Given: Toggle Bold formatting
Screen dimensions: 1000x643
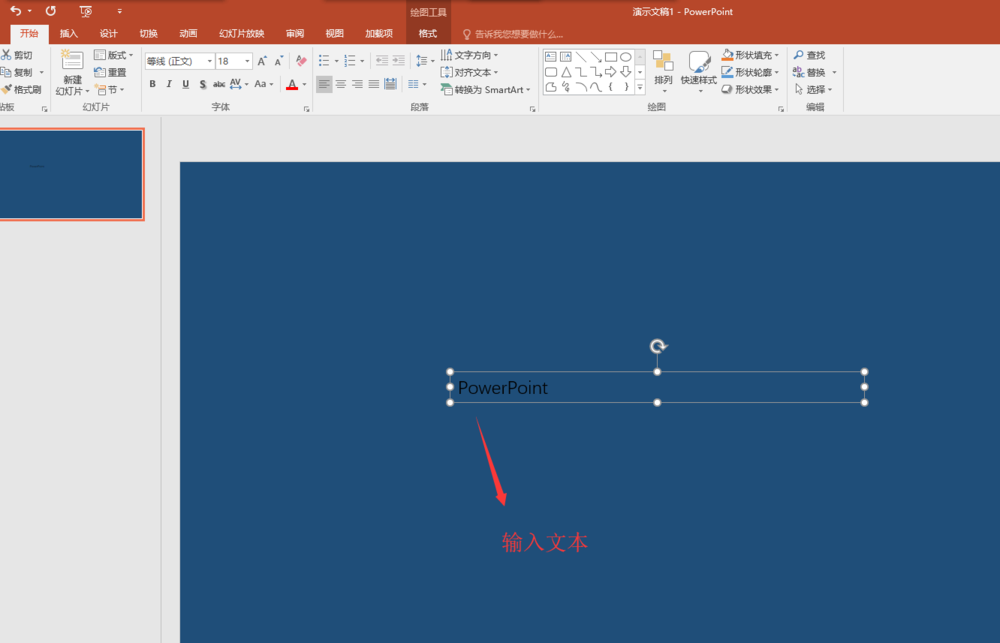Looking at the screenshot, I should coord(152,84).
